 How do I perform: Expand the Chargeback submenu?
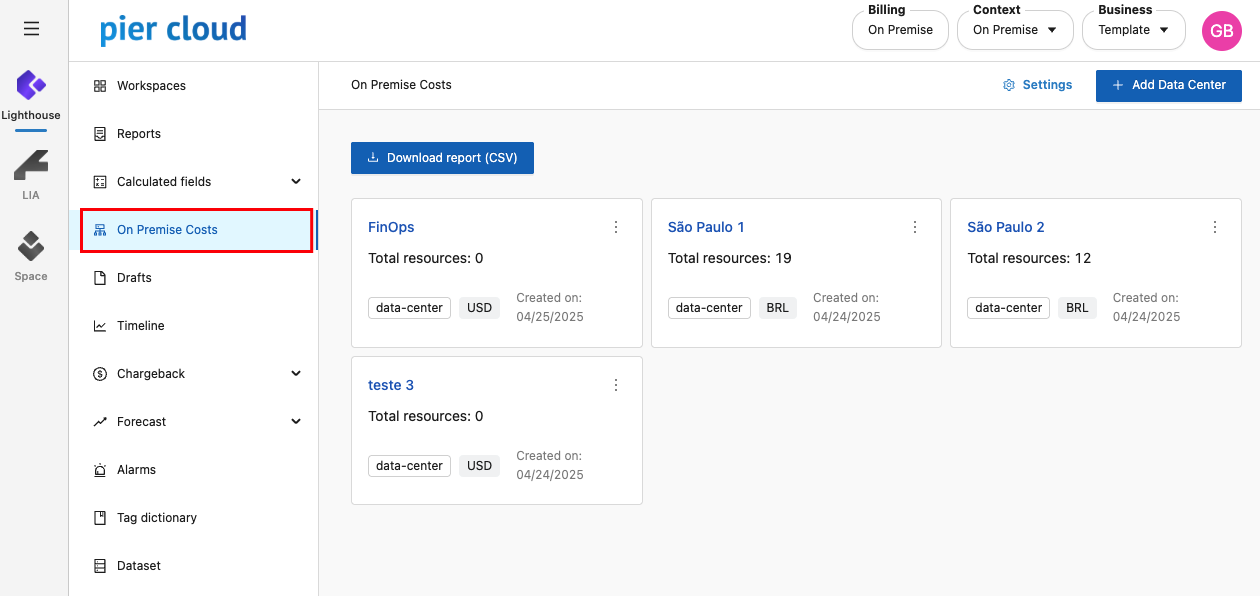(x=296, y=374)
